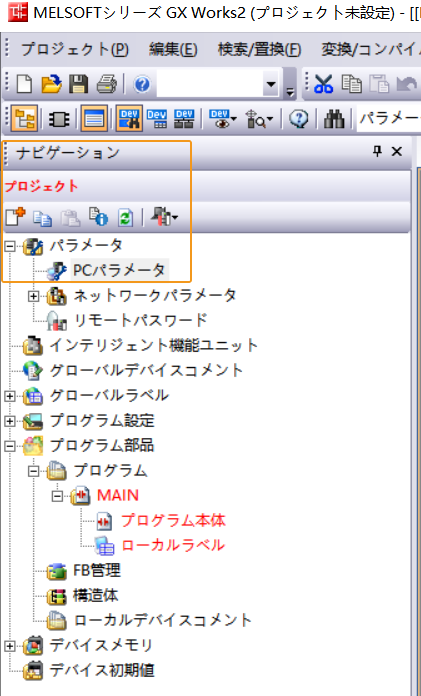
Task: Click the speech bubble question mark icon
Action: coord(299,119)
